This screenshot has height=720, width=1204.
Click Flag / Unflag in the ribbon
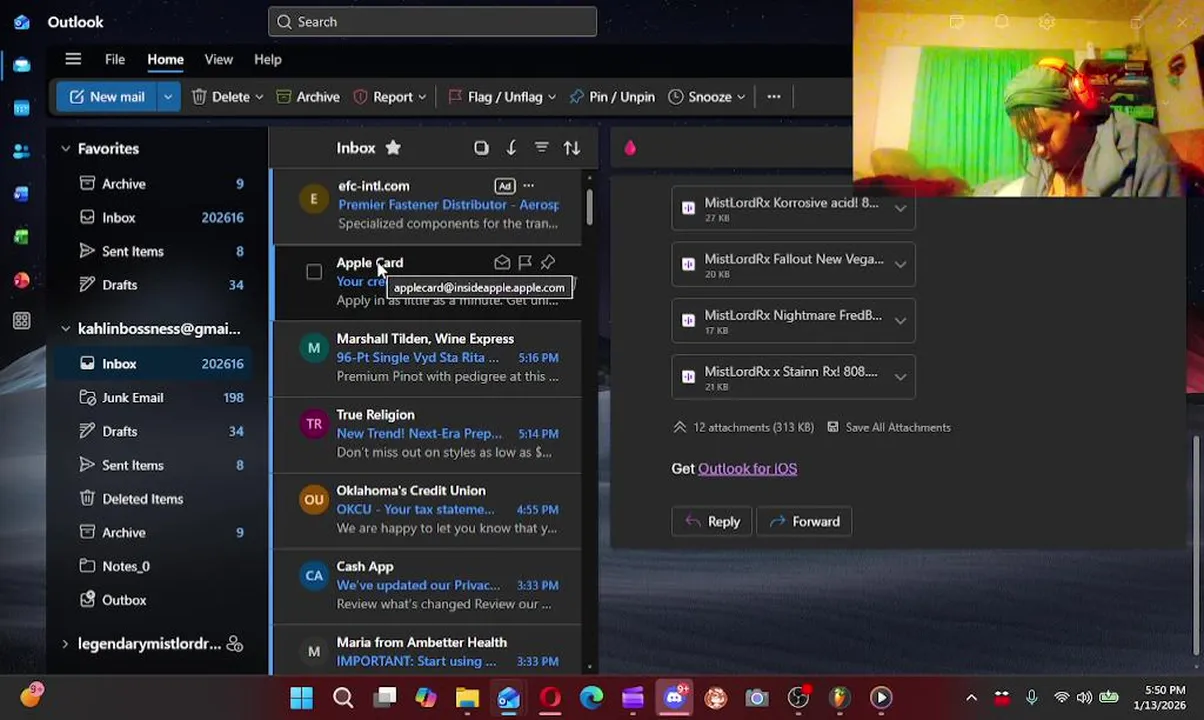coord(495,97)
